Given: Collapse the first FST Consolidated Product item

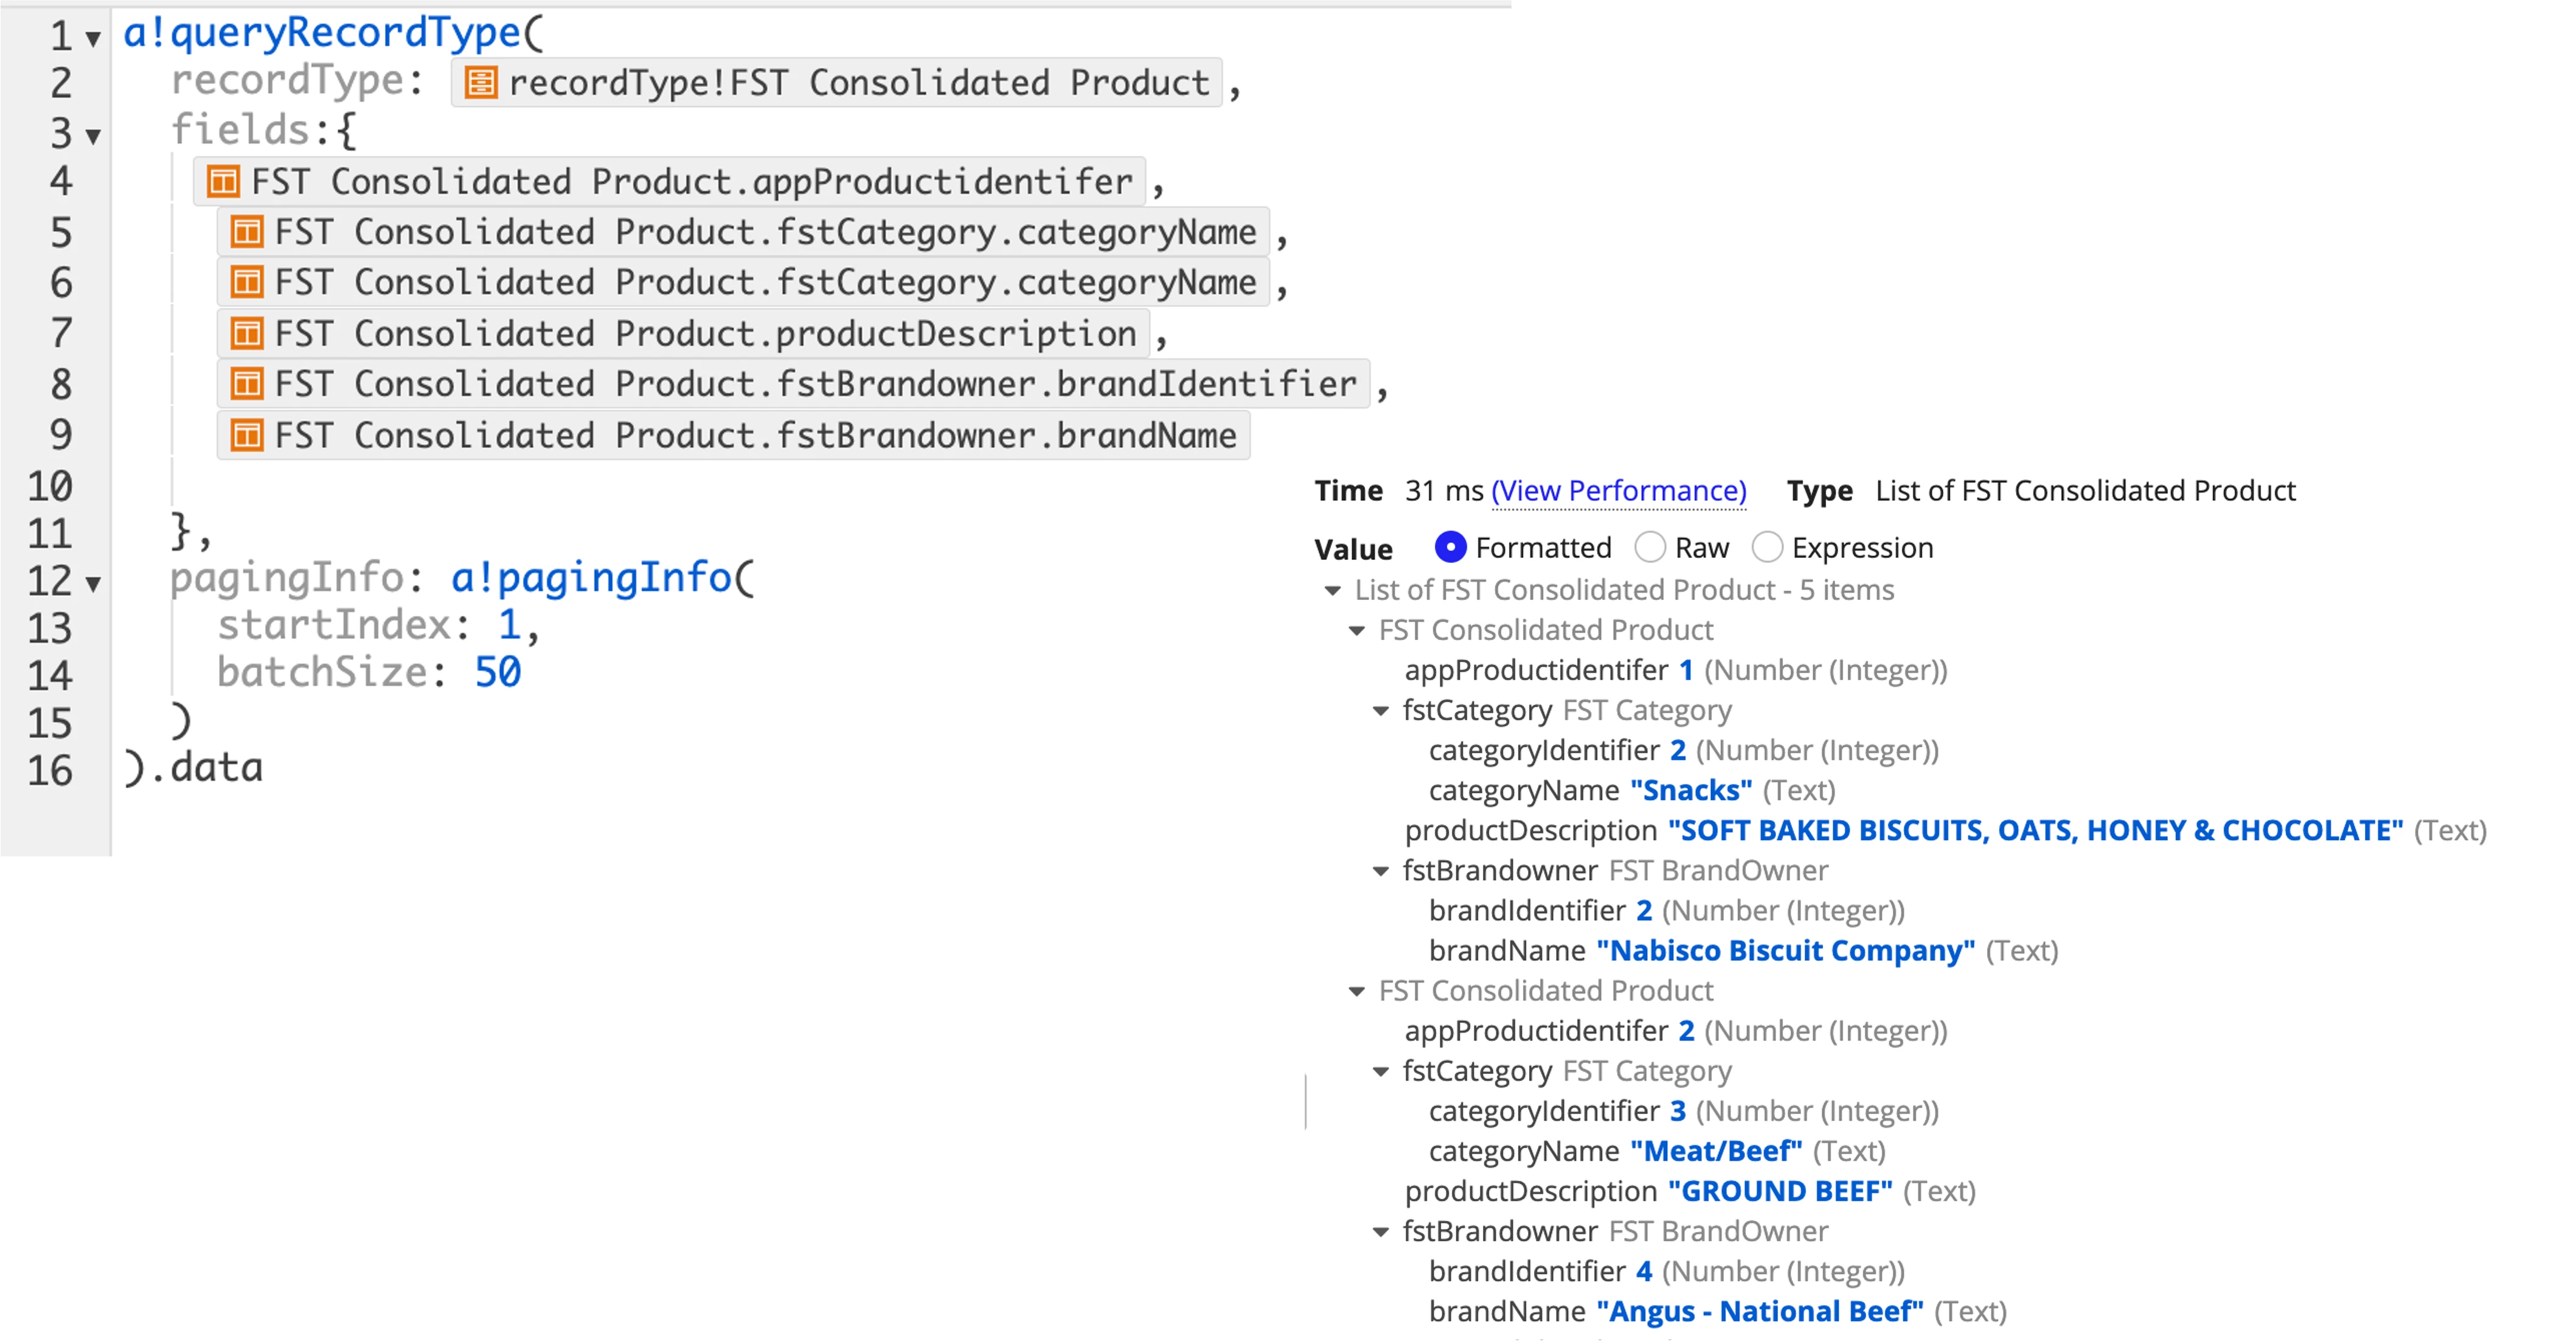Looking at the screenshot, I should 1357,630.
